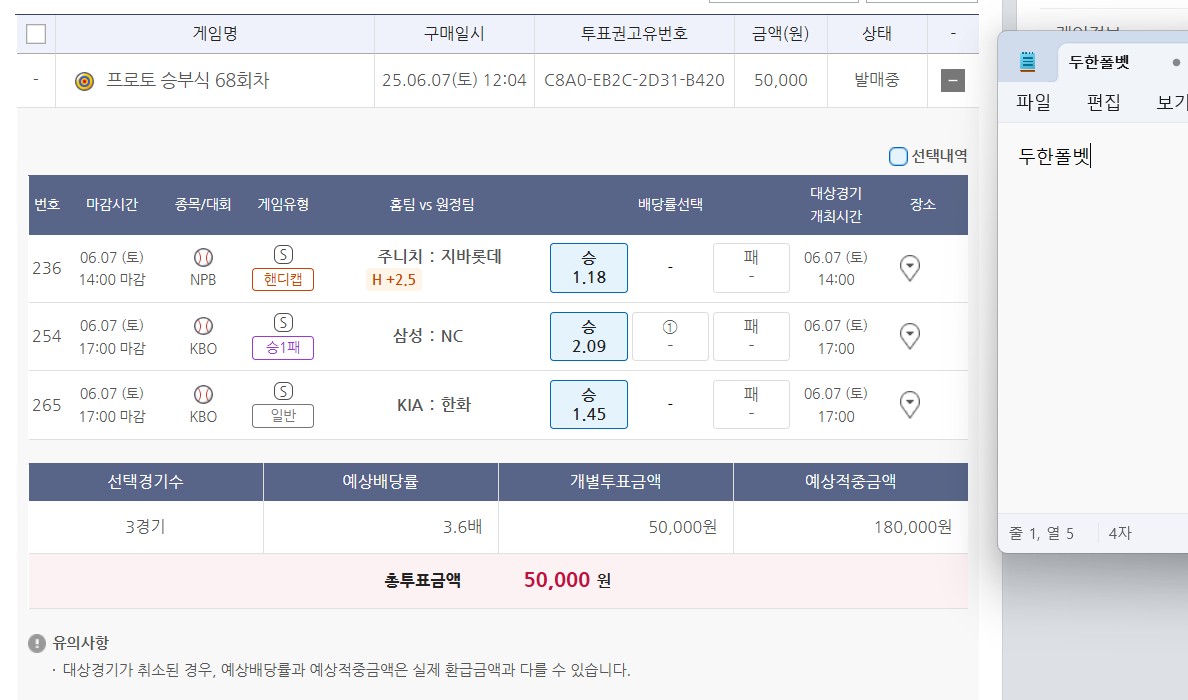Click the 승1패 game type label
This screenshot has width=1188, height=700.
pos(283,348)
